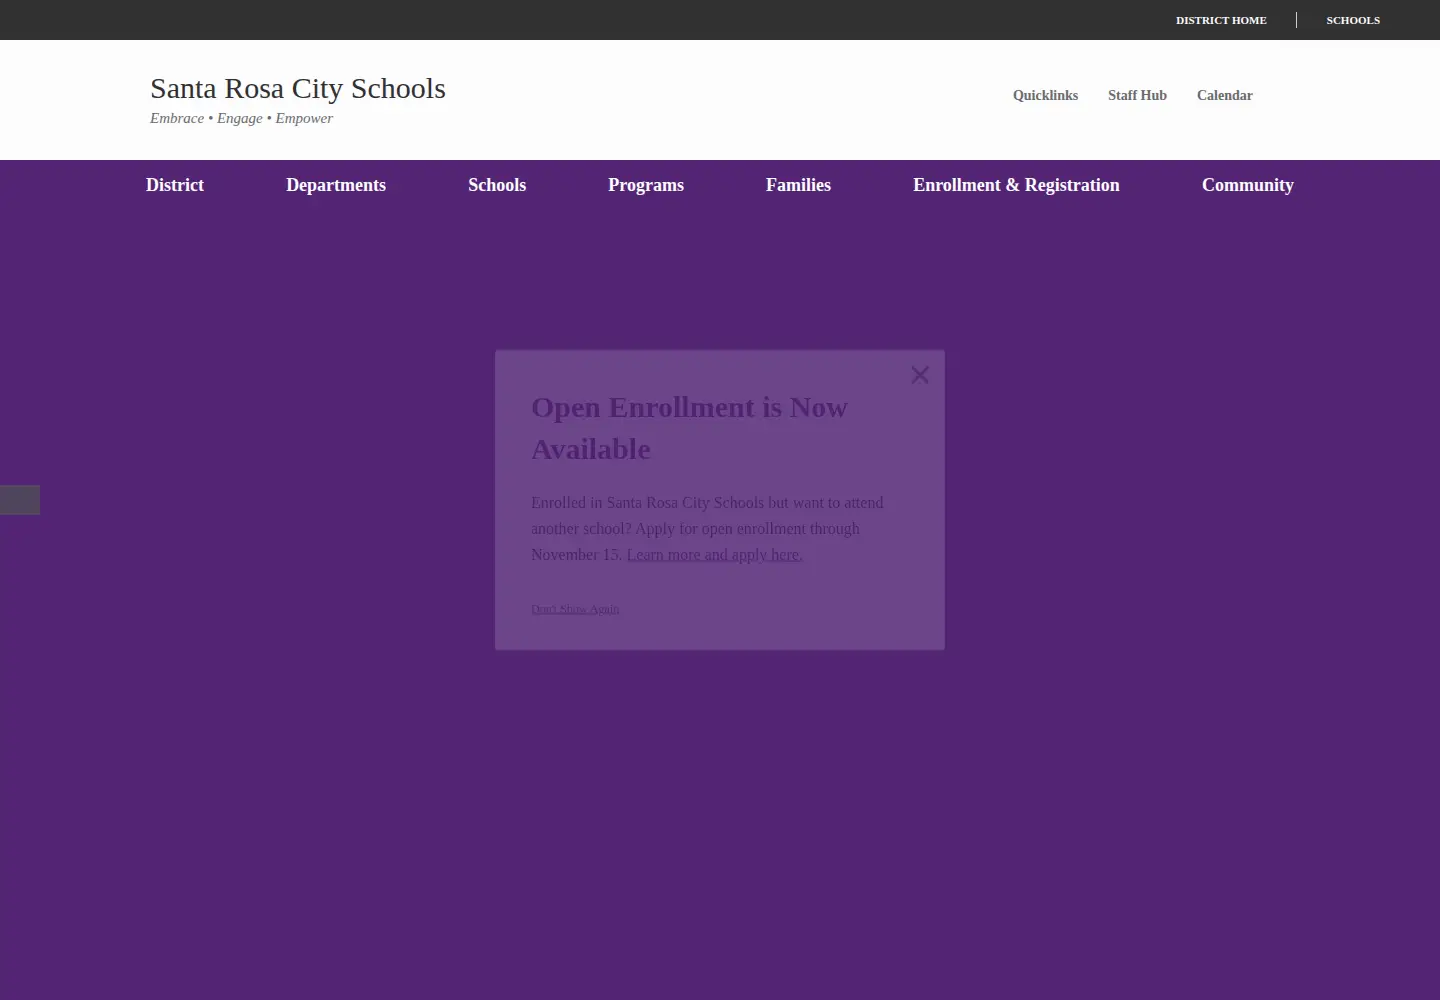
Task: Close the Open Enrollment popup
Action: tap(920, 375)
